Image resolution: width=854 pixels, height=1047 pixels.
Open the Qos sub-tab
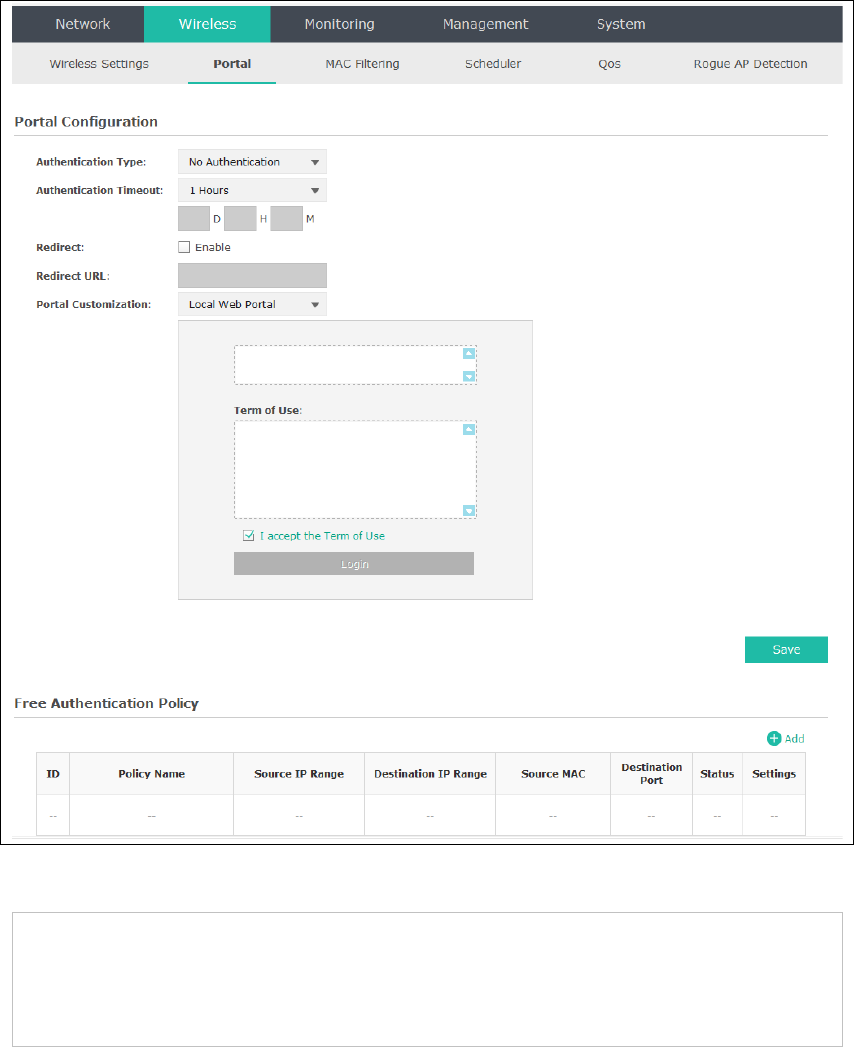pyautogui.click(x=610, y=63)
